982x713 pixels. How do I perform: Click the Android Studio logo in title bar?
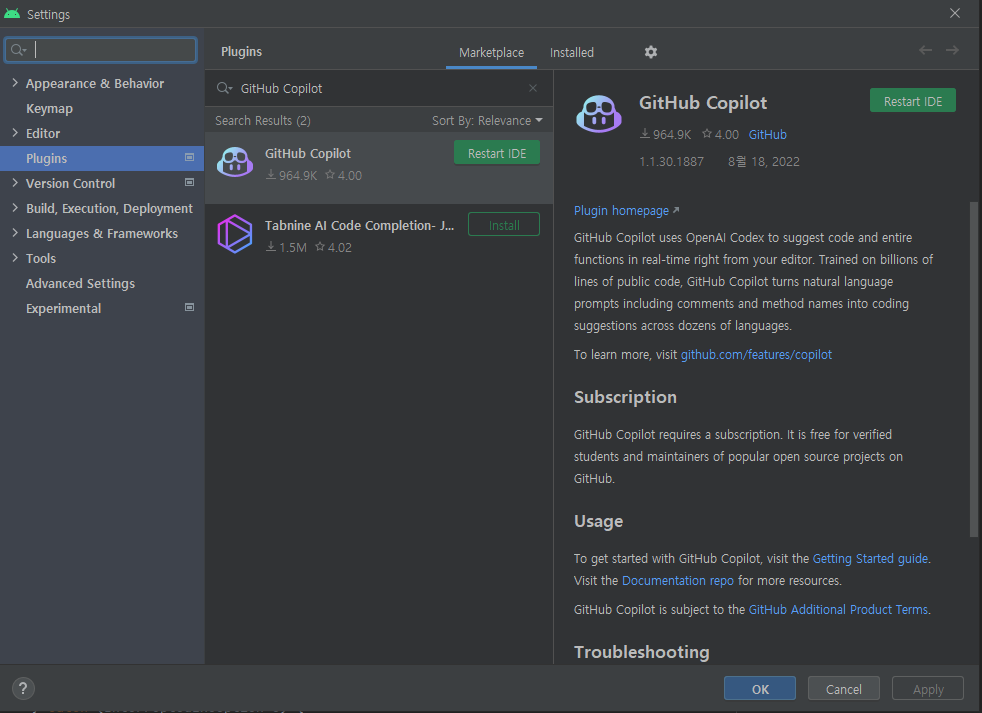click(x=12, y=13)
